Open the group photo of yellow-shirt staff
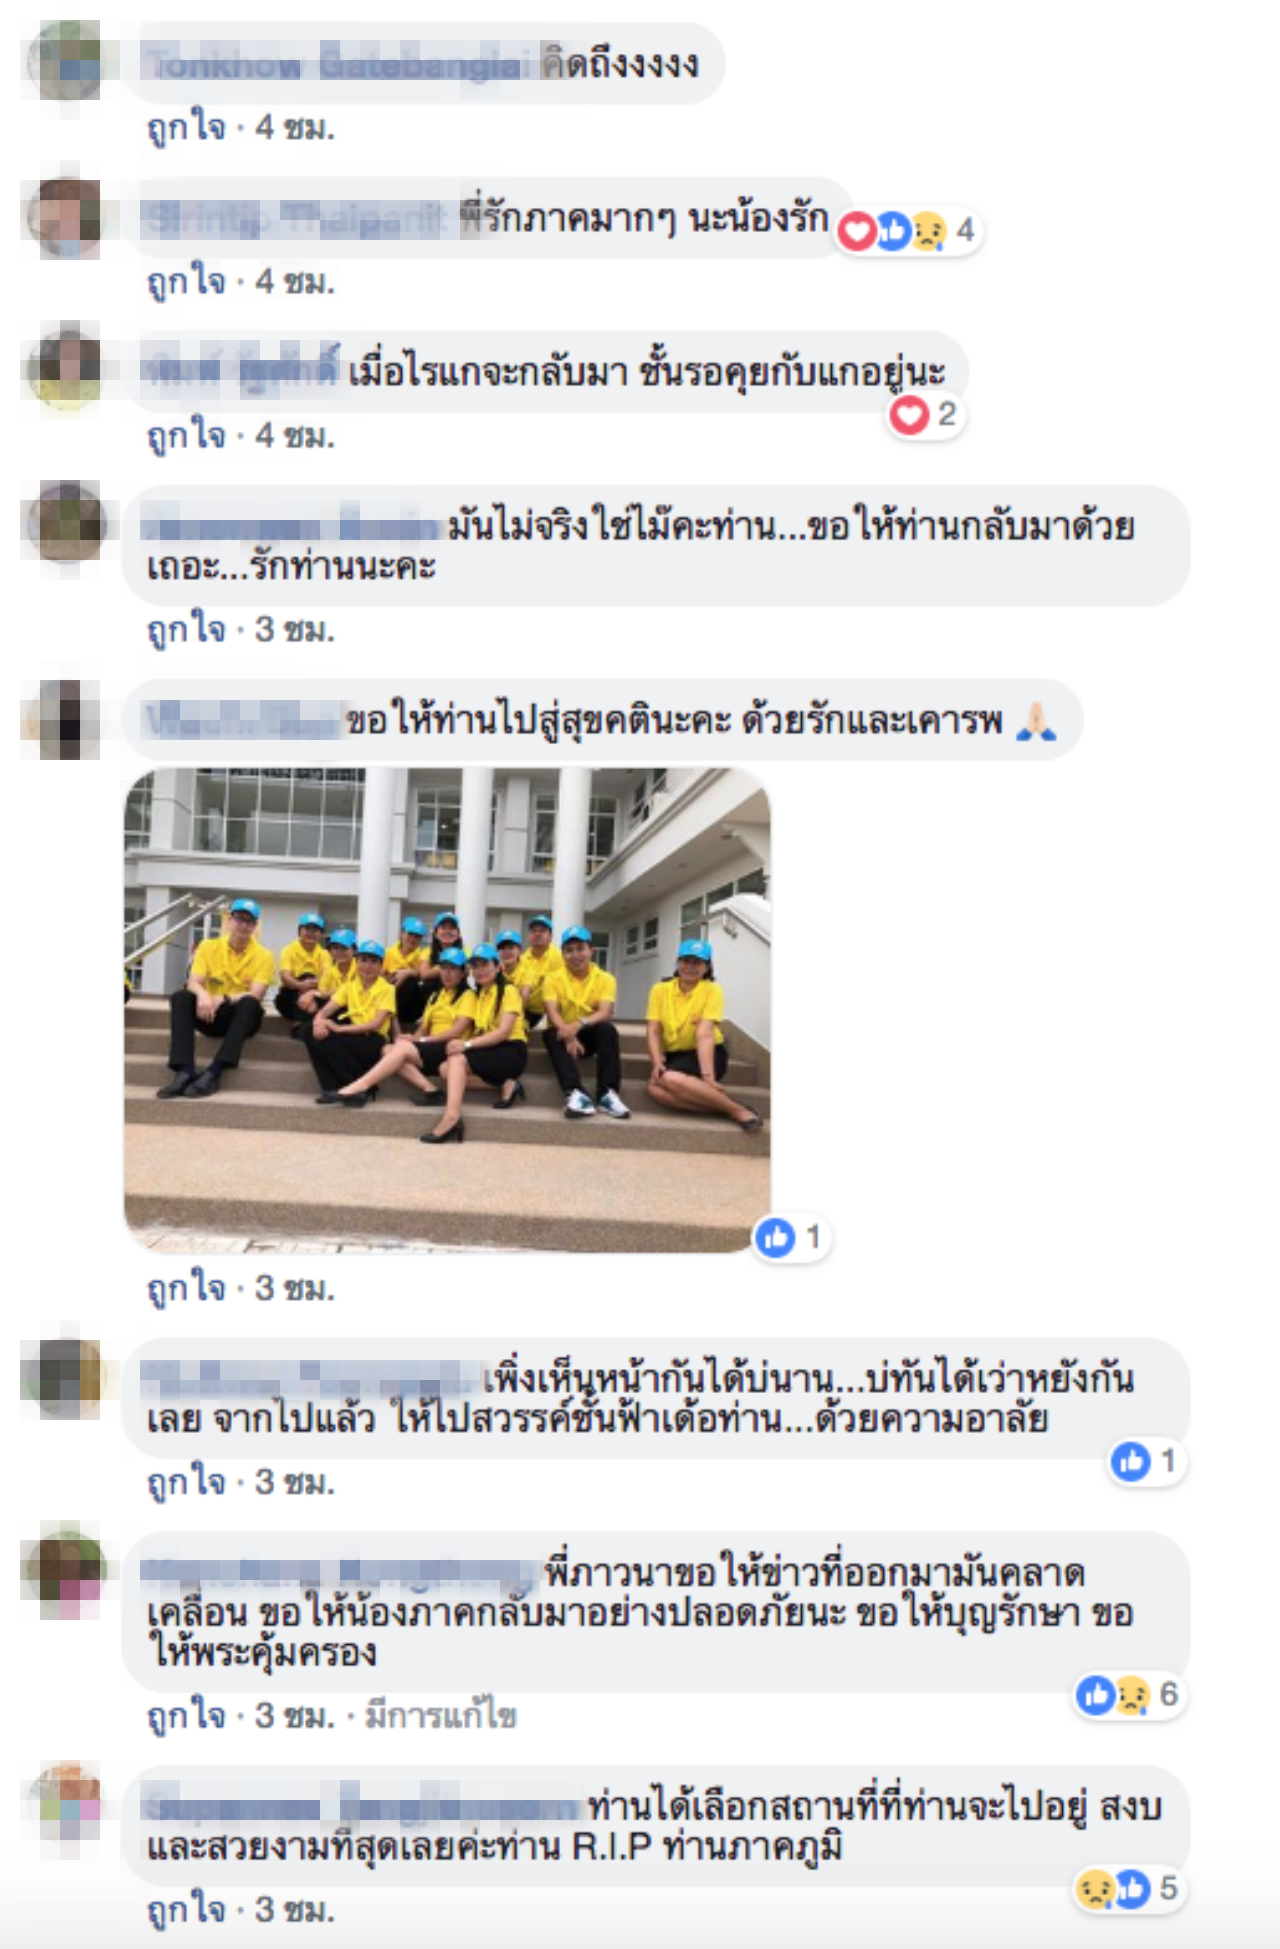Viewport: 1280px width, 1949px height. (x=447, y=1010)
